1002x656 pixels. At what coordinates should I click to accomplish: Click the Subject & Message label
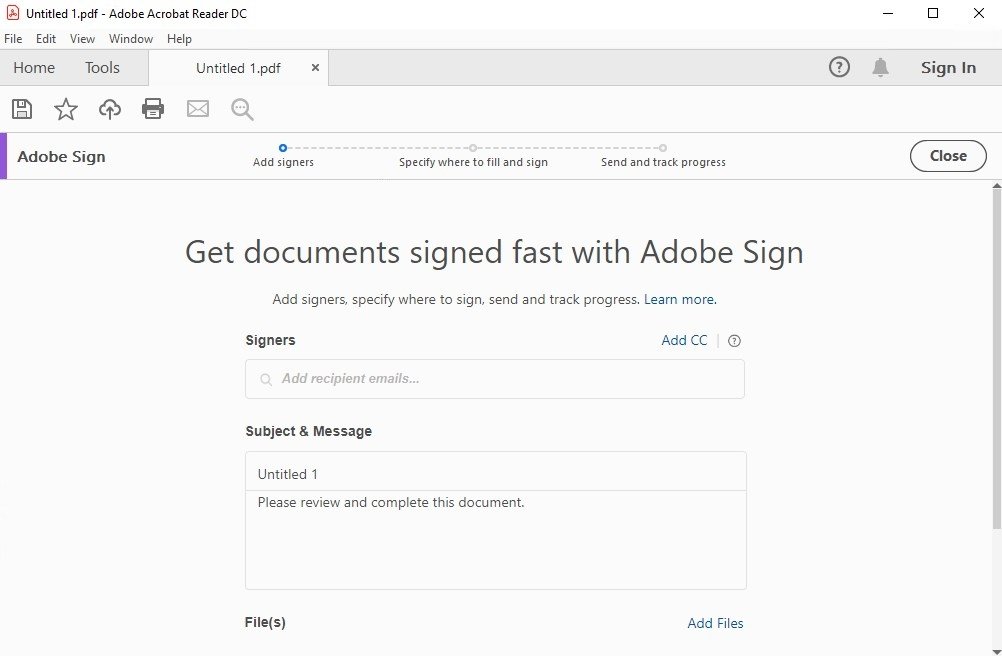309,431
